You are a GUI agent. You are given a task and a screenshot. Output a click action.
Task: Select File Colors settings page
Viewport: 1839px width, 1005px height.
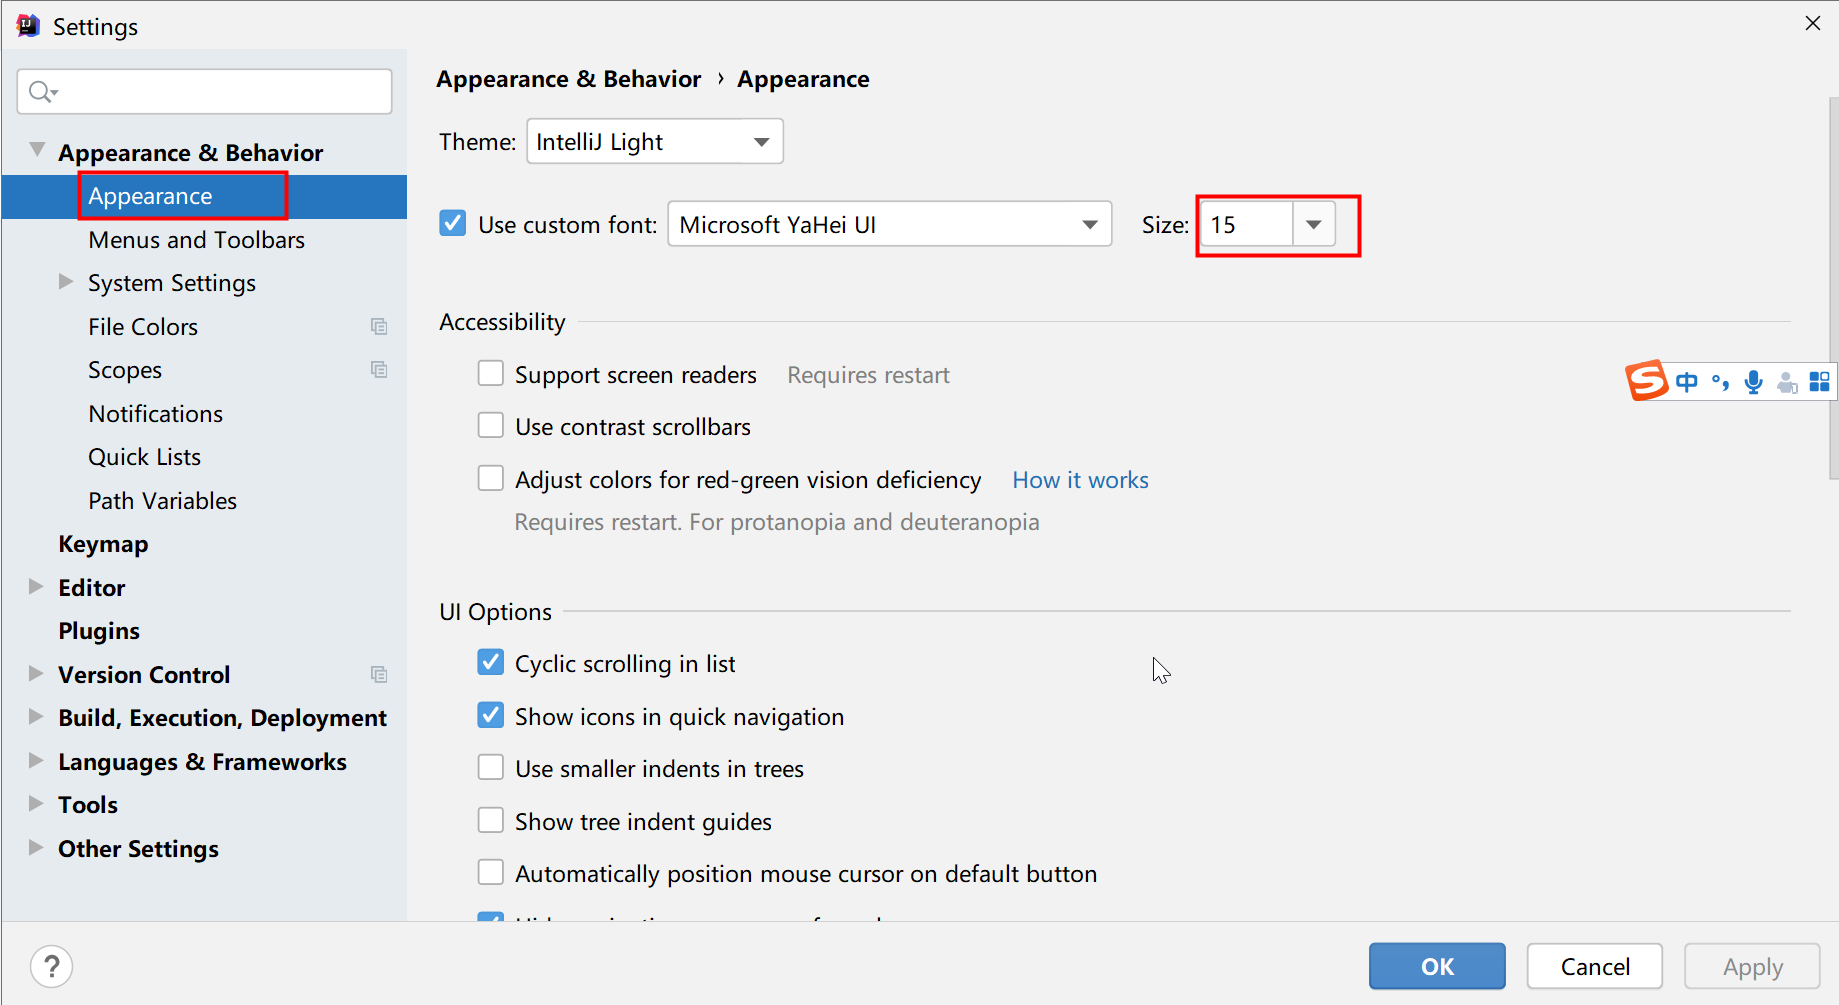pyautogui.click(x=204, y=327)
